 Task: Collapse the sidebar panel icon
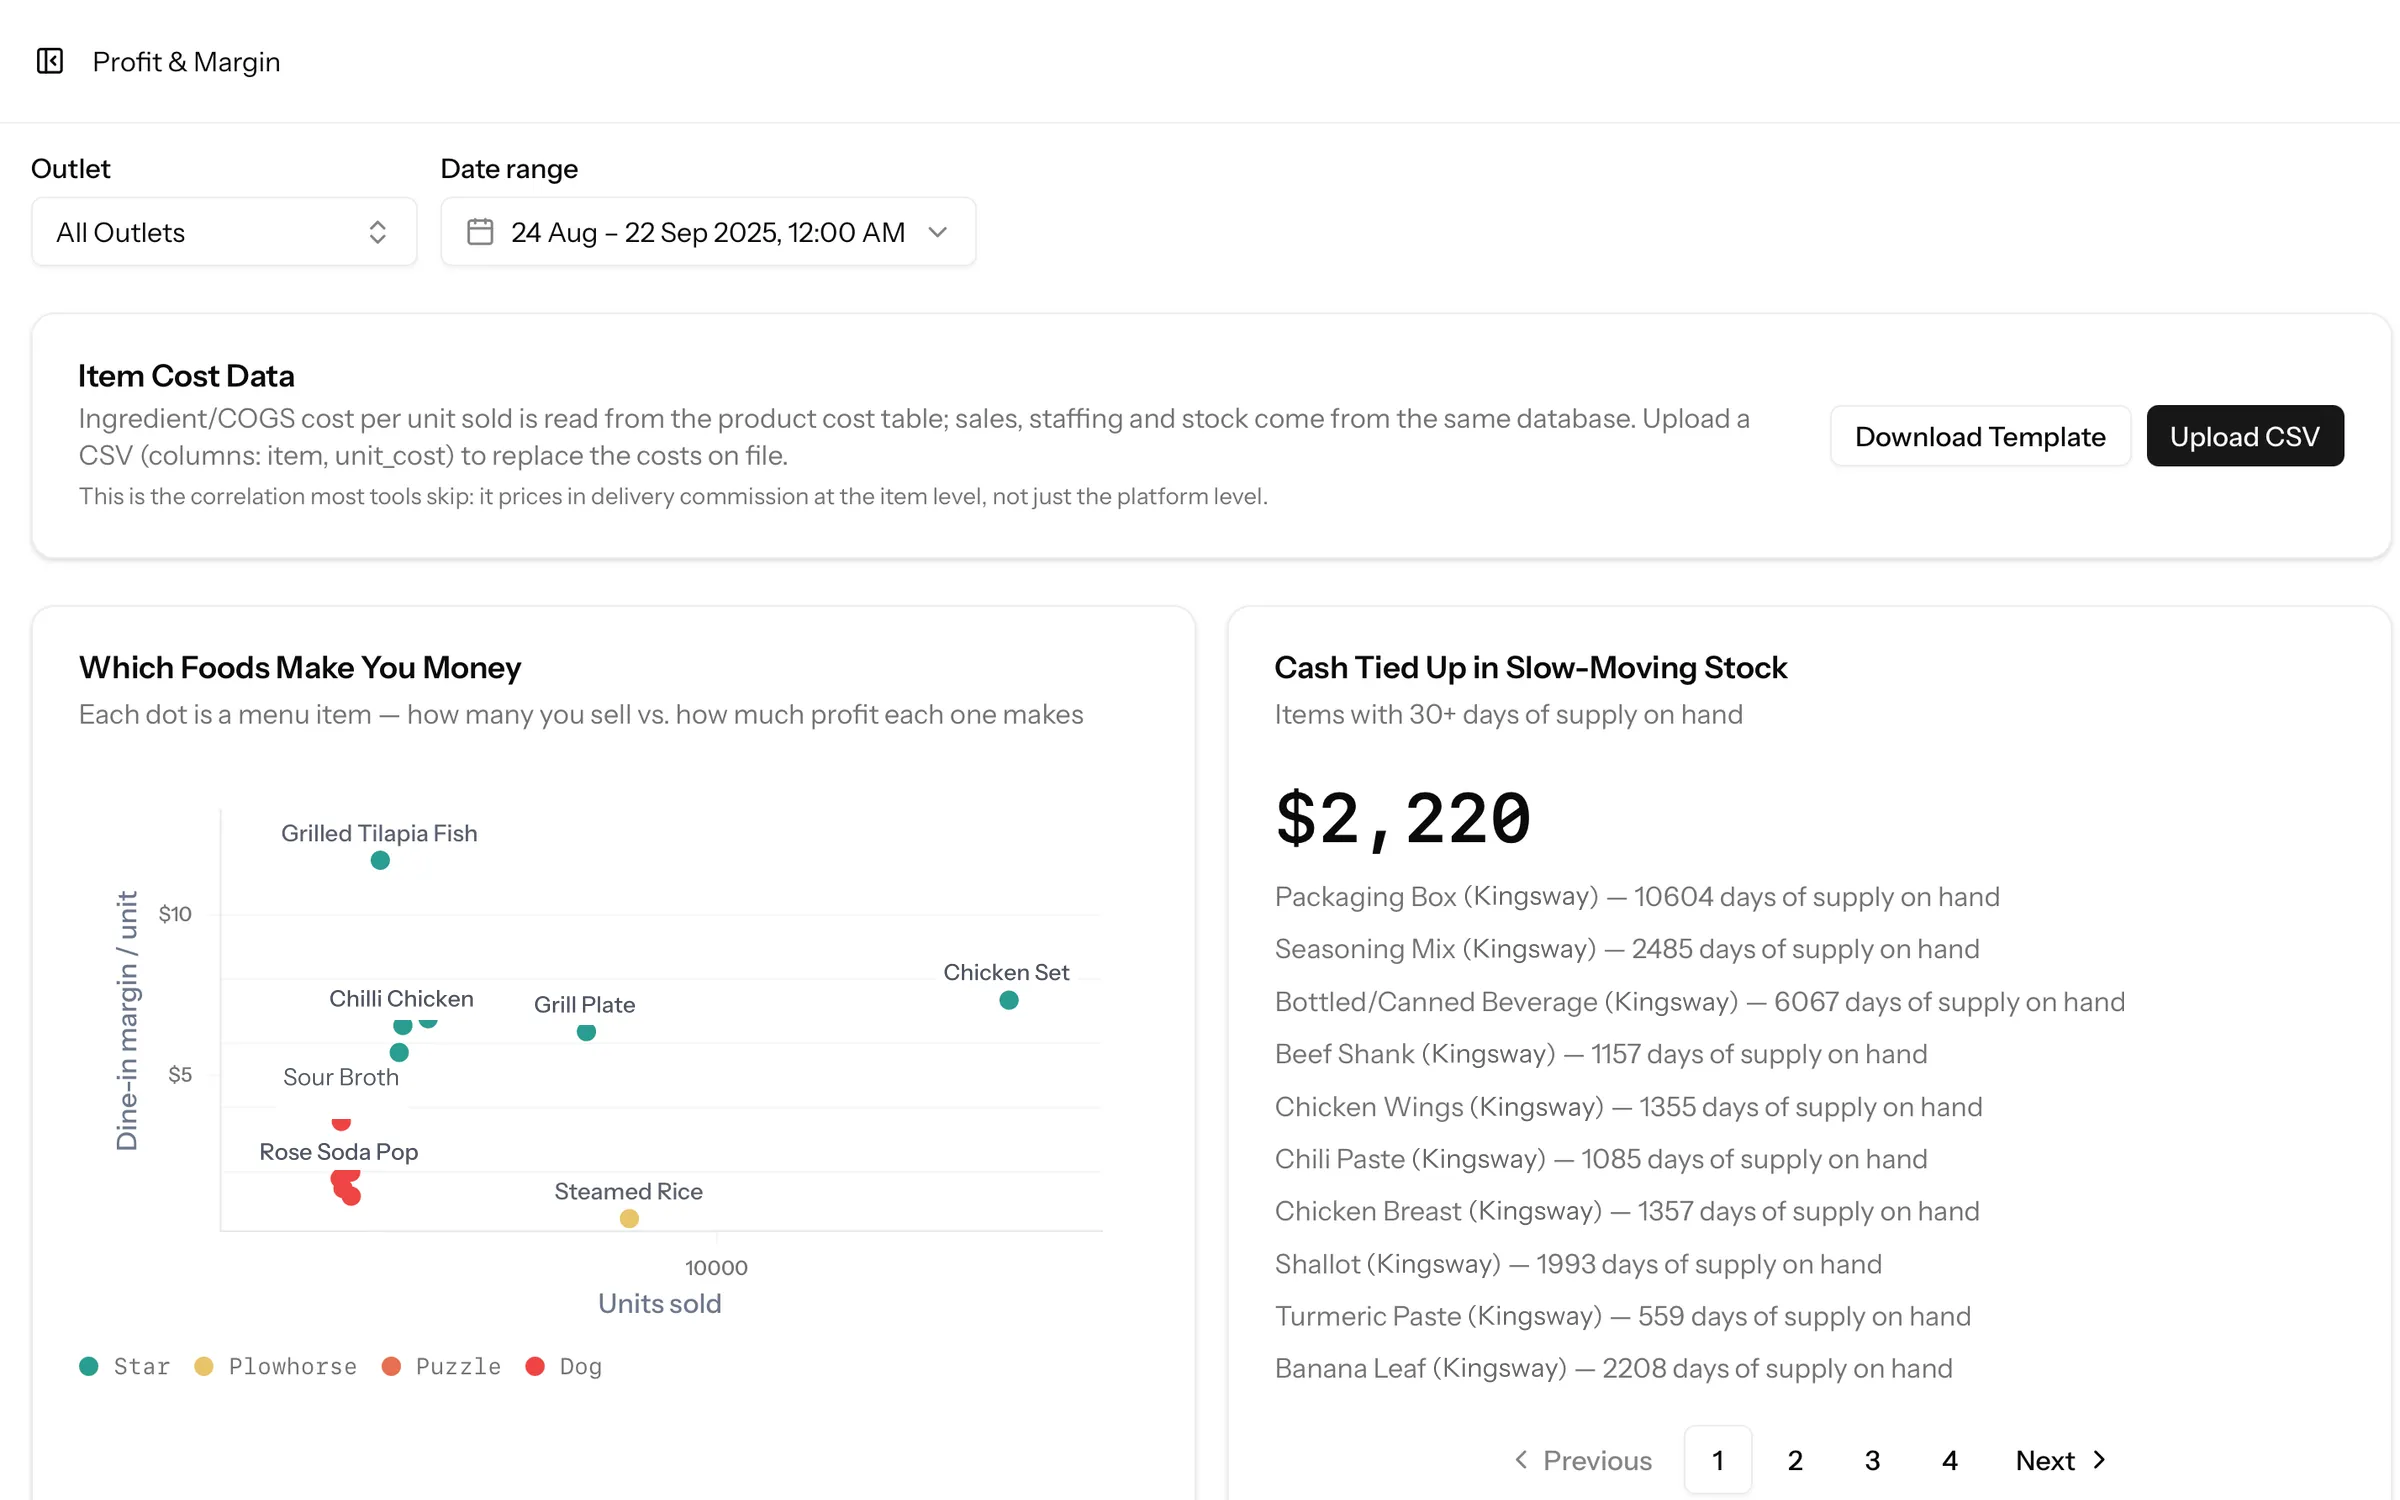click(x=50, y=61)
